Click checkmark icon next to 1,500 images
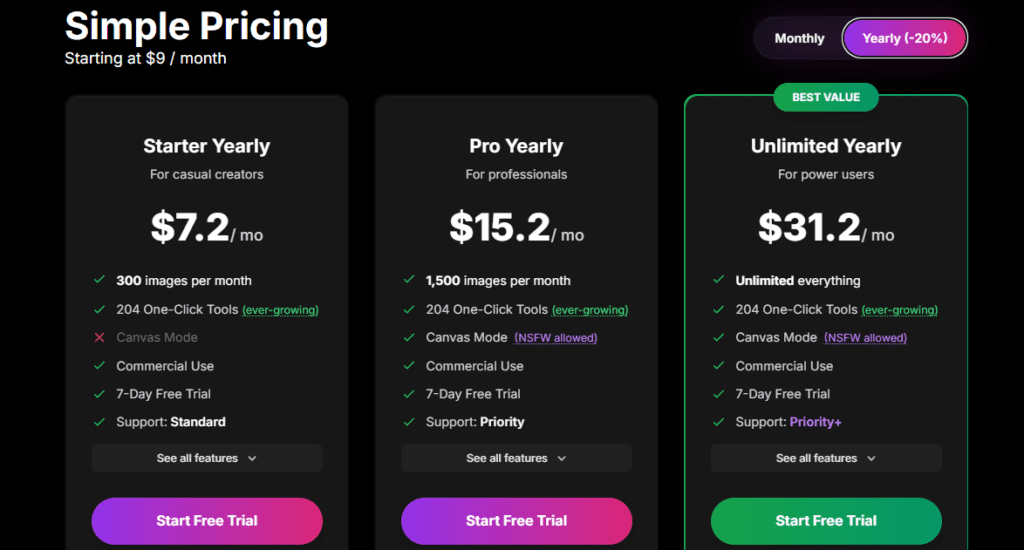 point(409,281)
